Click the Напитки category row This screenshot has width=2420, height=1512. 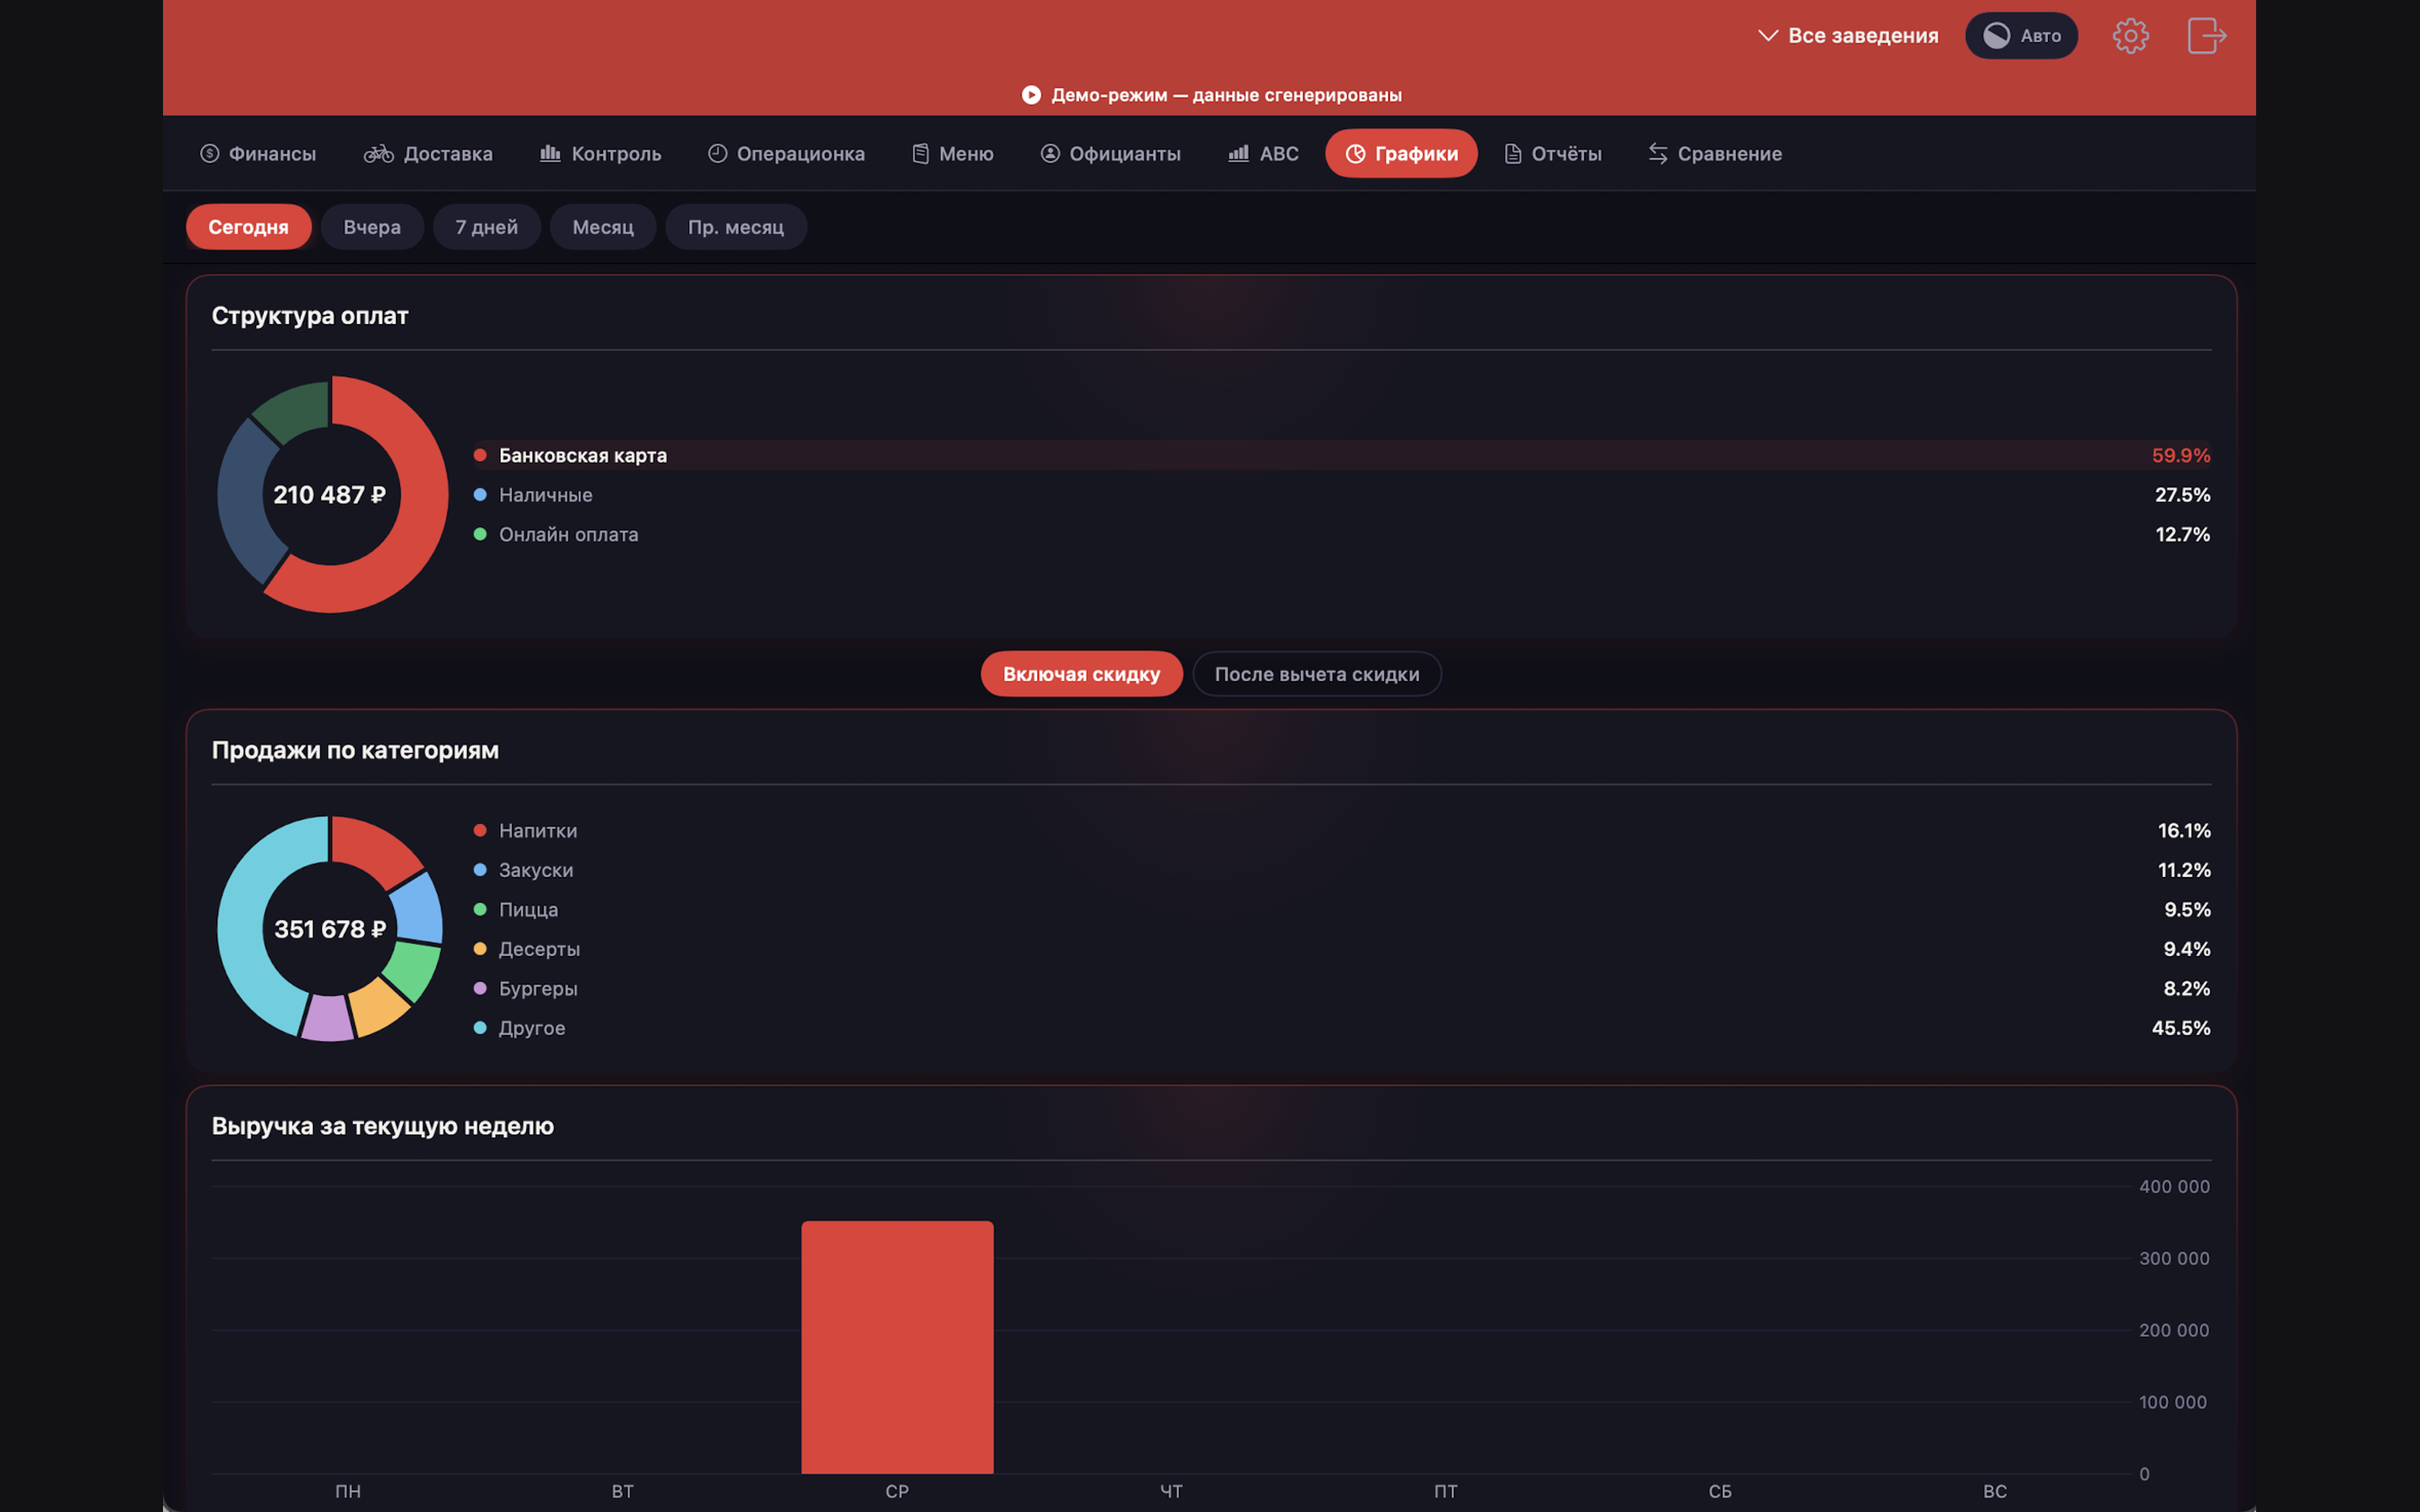tap(1341, 831)
